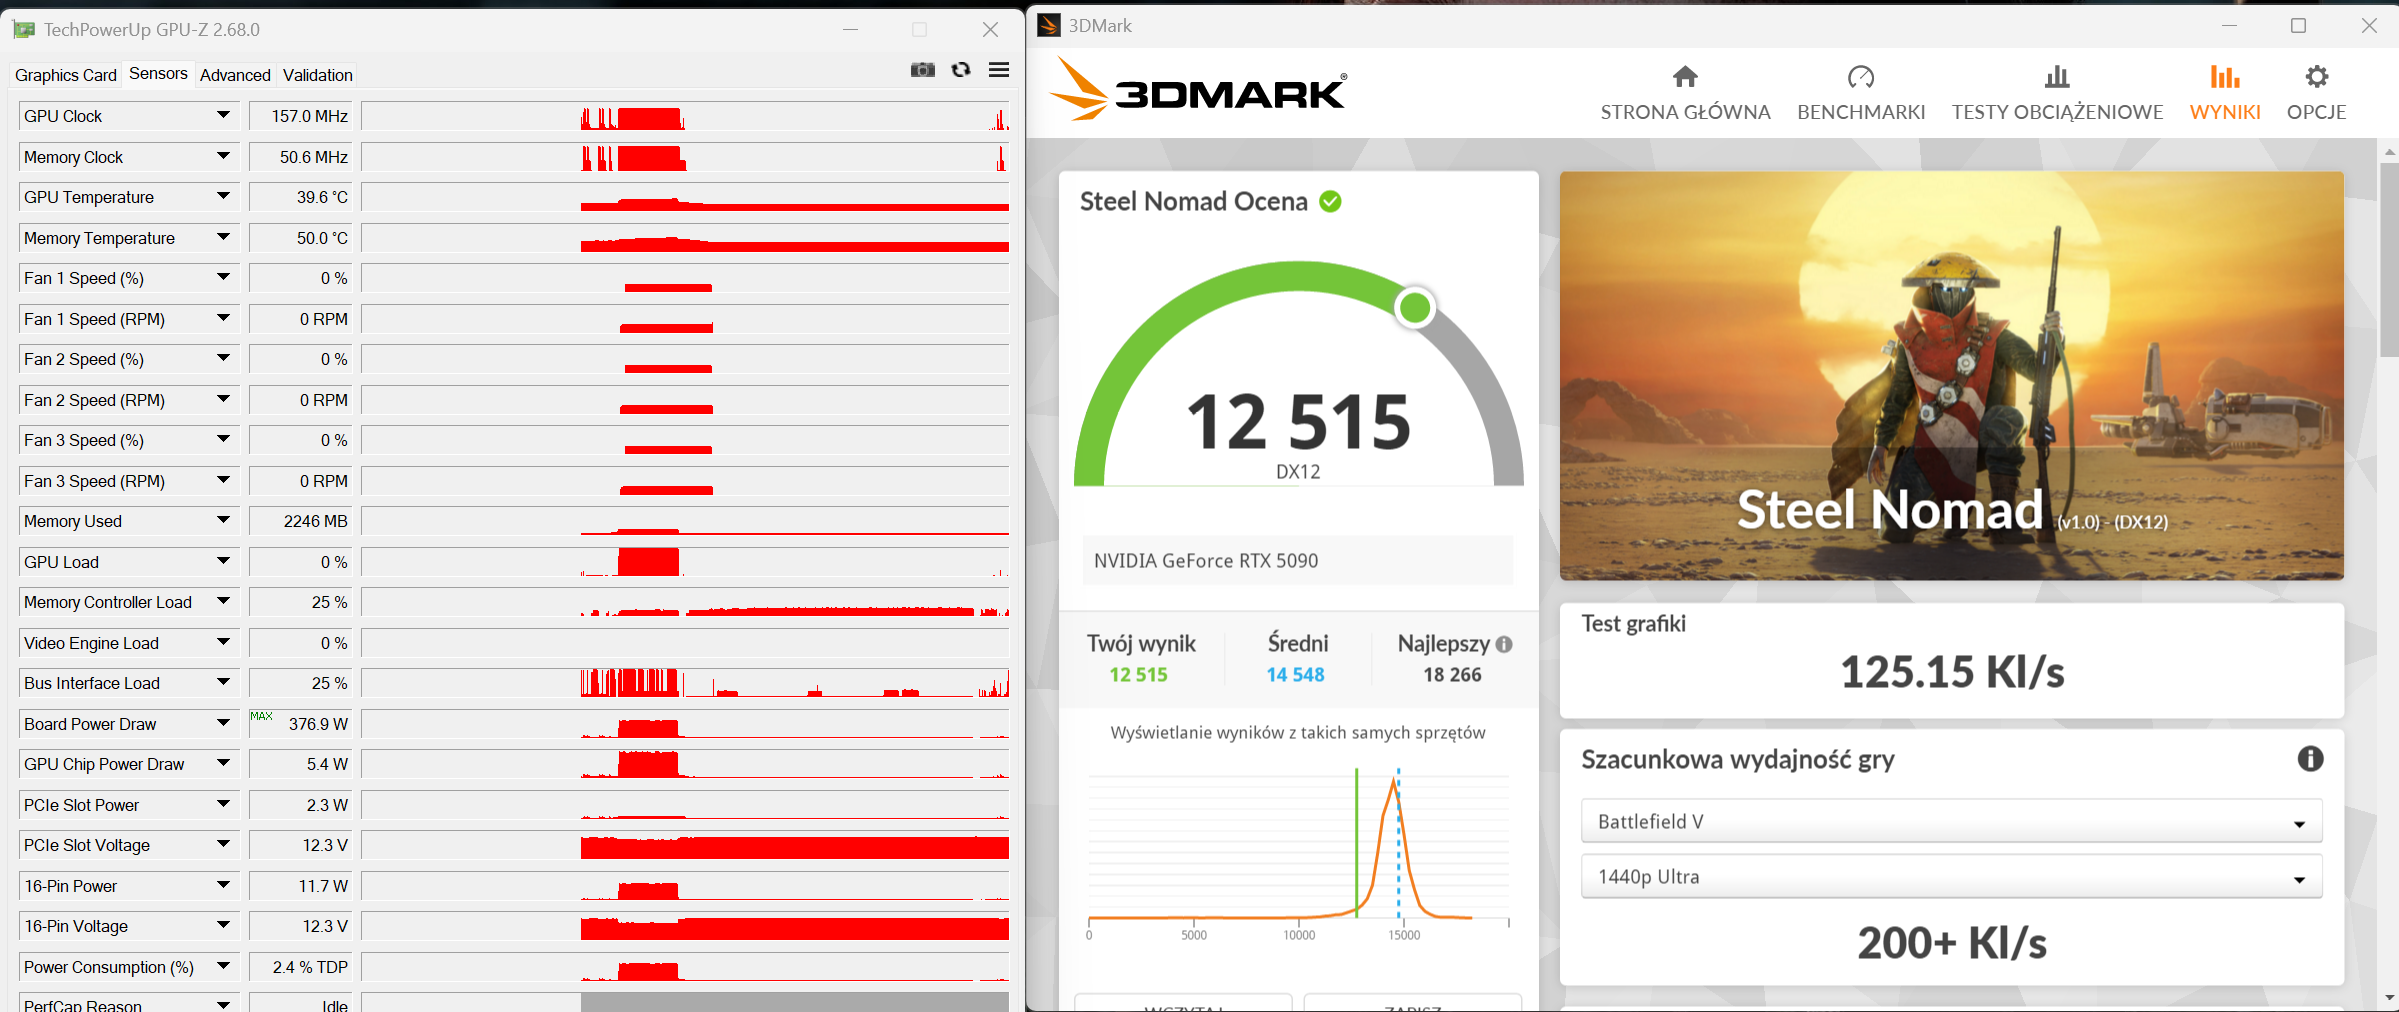
Task: Click the GPU-Z app icon in title bar
Action: [x=24, y=30]
